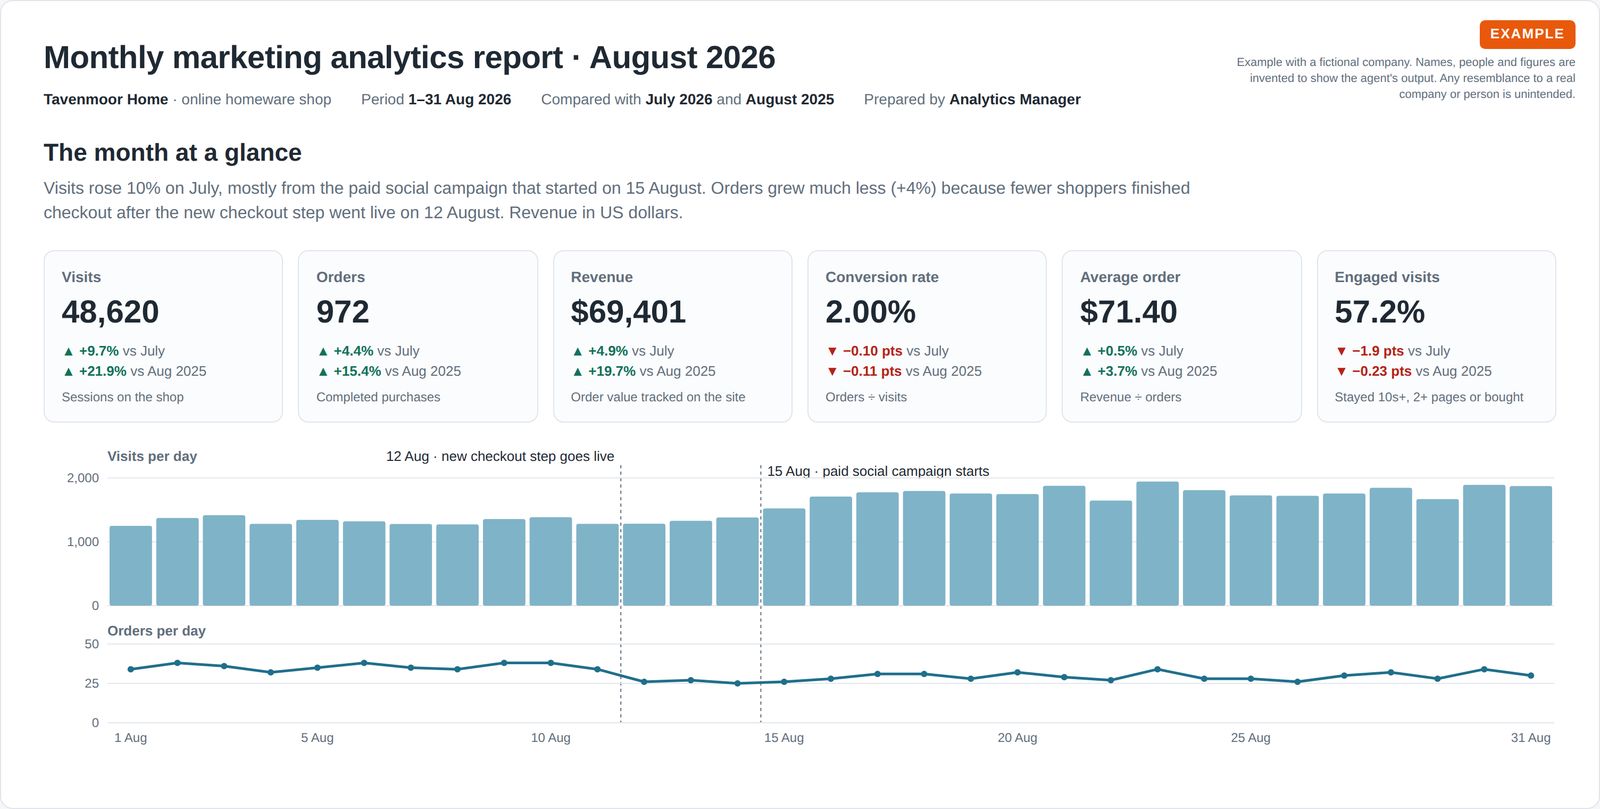Click the 'Revenue ÷ orders' caption
Image resolution: width=1600 pixels, height=809 pixels.
(1130, 397)
